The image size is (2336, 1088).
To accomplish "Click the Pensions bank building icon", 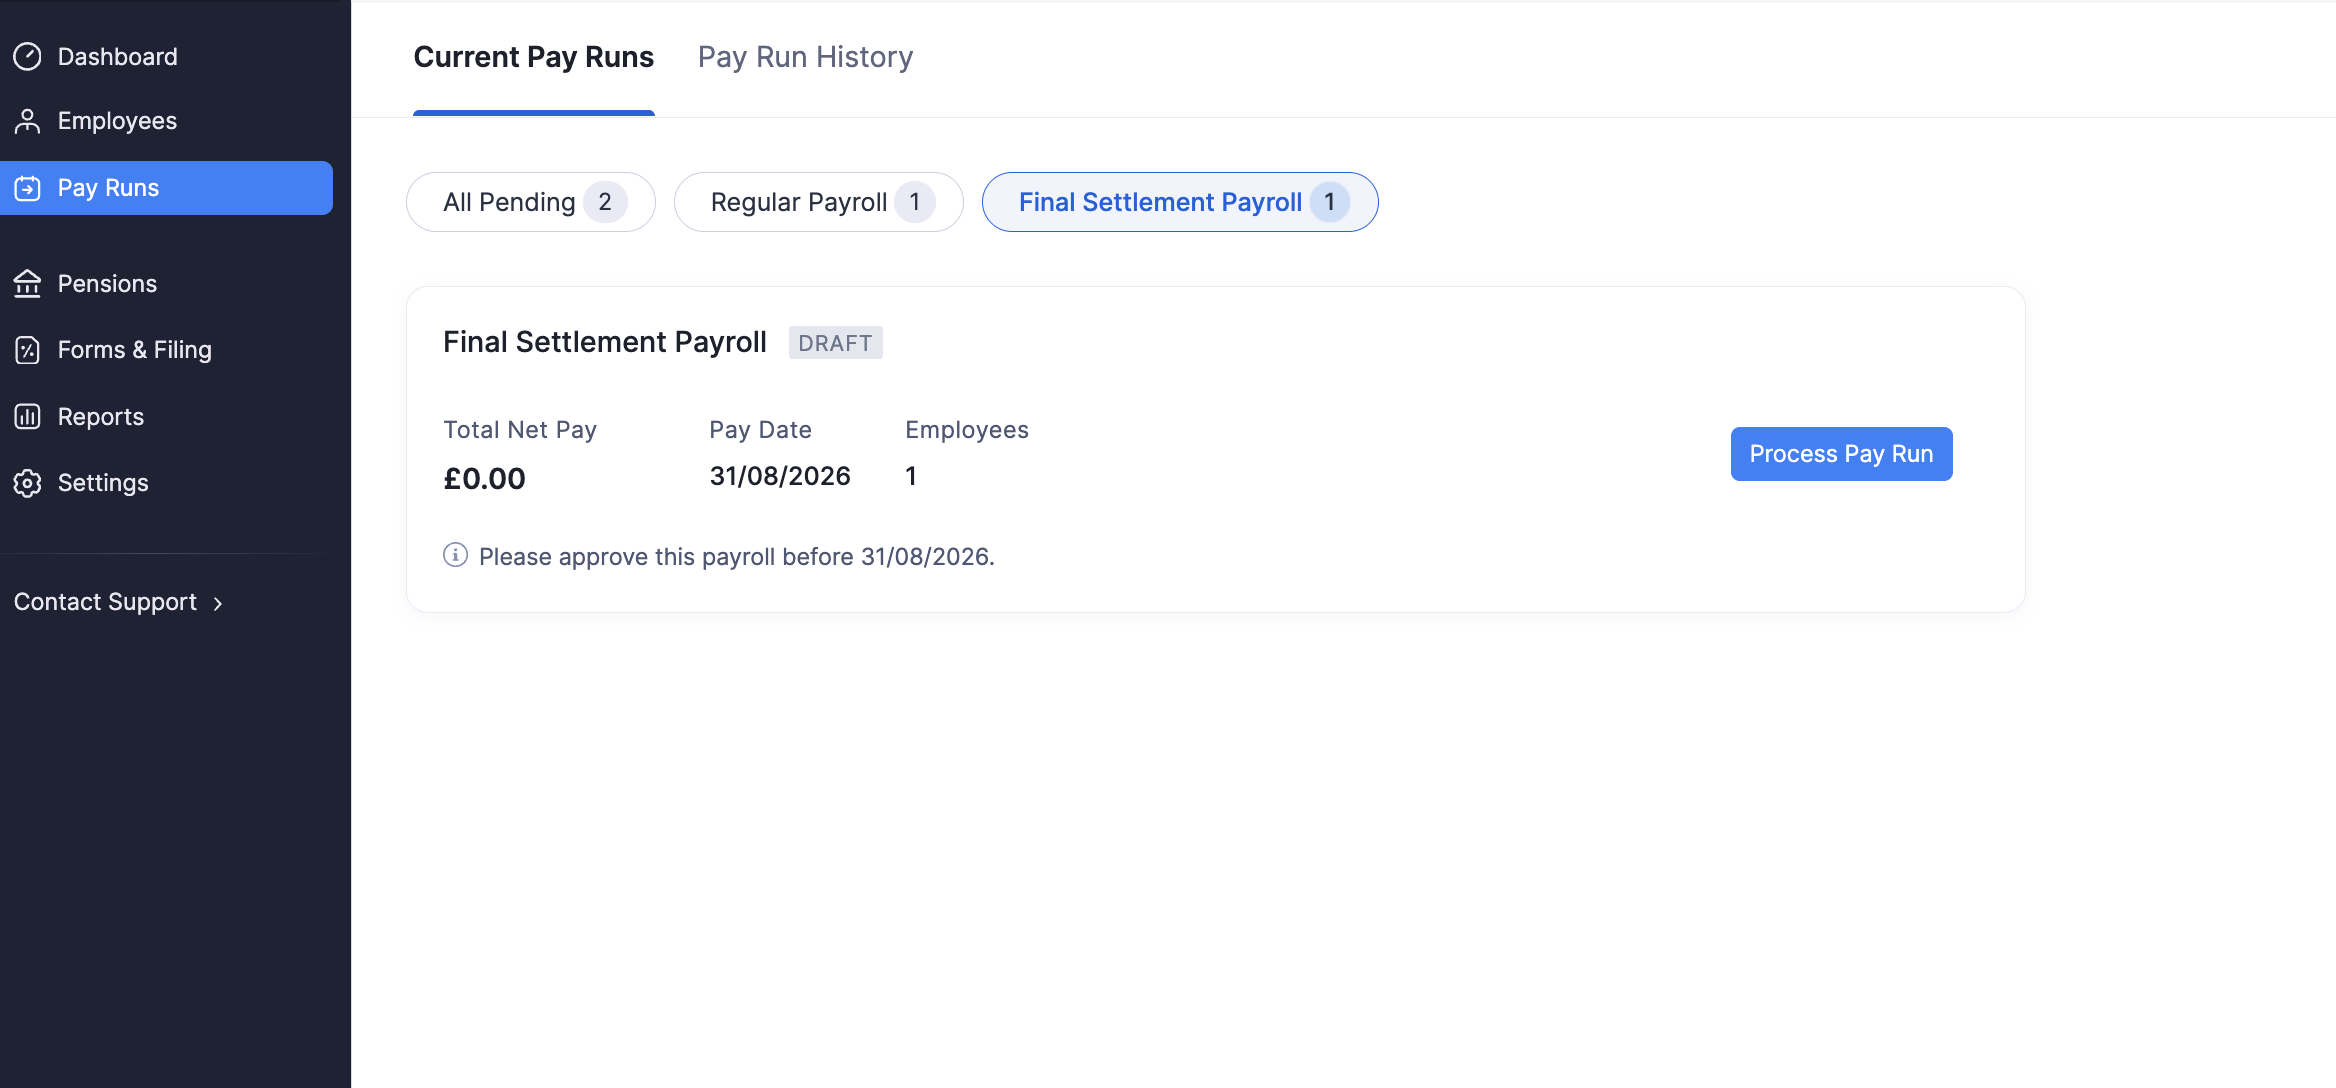I will (x=27, y=284).
